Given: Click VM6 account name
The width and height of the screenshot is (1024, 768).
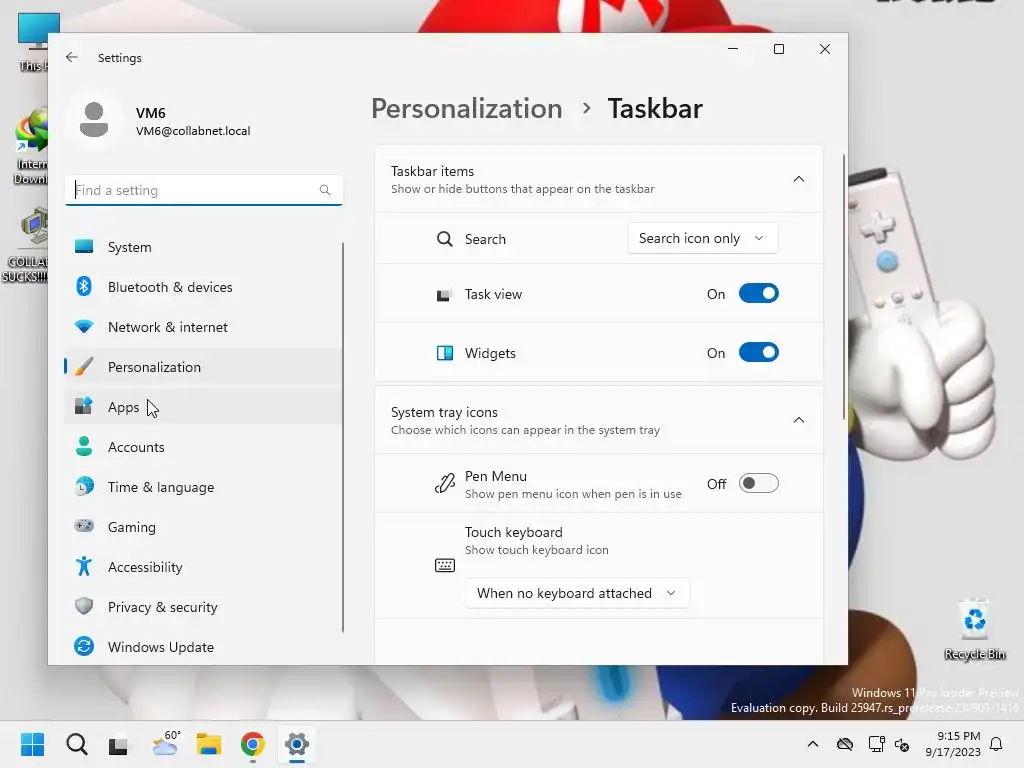Looking at the screenshot, I should (151, 113).
